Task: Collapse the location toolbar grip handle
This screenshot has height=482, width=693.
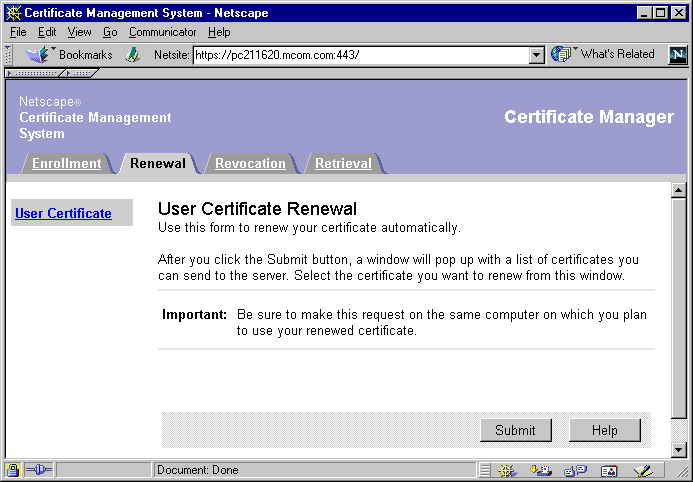Action: pos(8,55)
